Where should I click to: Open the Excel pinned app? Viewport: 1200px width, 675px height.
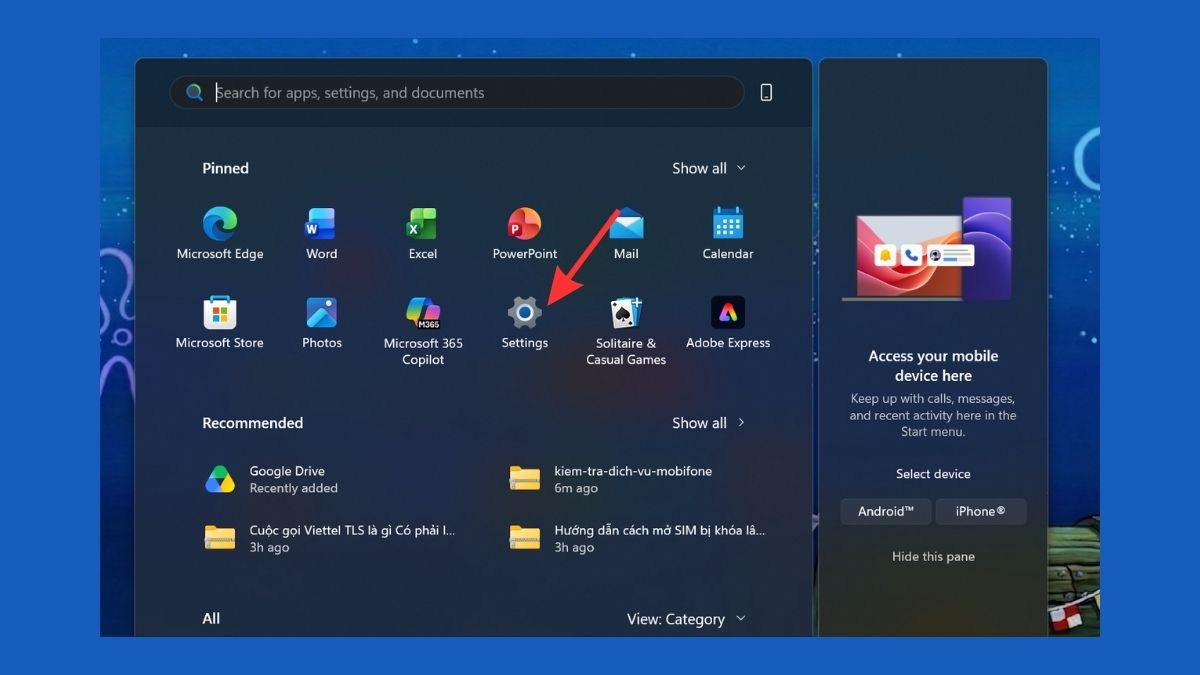coord(423,233)
